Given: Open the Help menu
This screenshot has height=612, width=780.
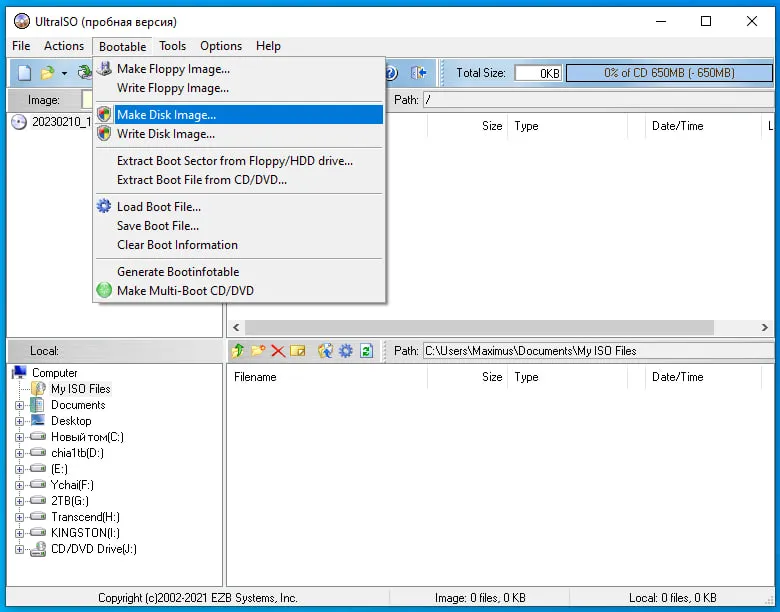Looking at the screenshot, I should 269,46.
